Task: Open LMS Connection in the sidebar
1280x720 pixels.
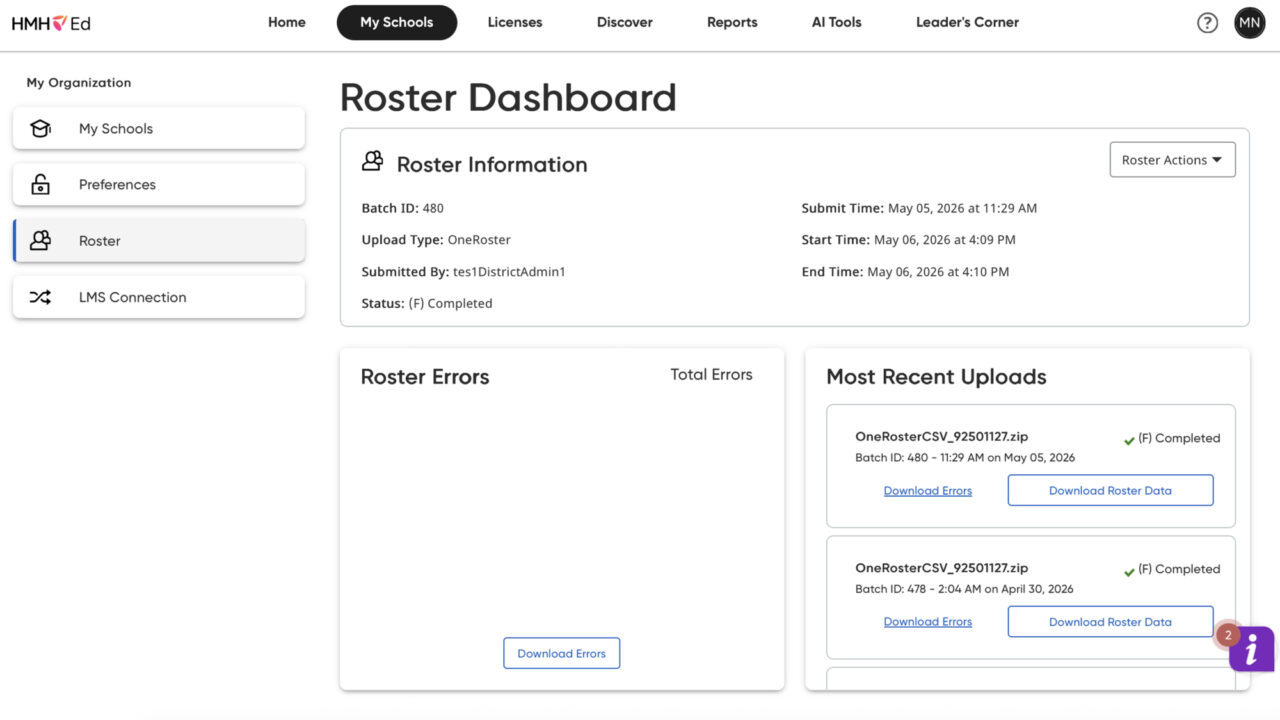Action: [158, 297]
